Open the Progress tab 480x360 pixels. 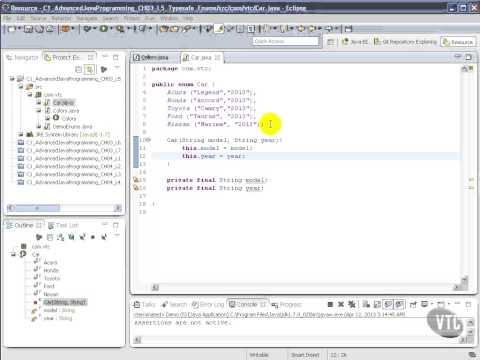pyautogui.click(x=286, y=304)
